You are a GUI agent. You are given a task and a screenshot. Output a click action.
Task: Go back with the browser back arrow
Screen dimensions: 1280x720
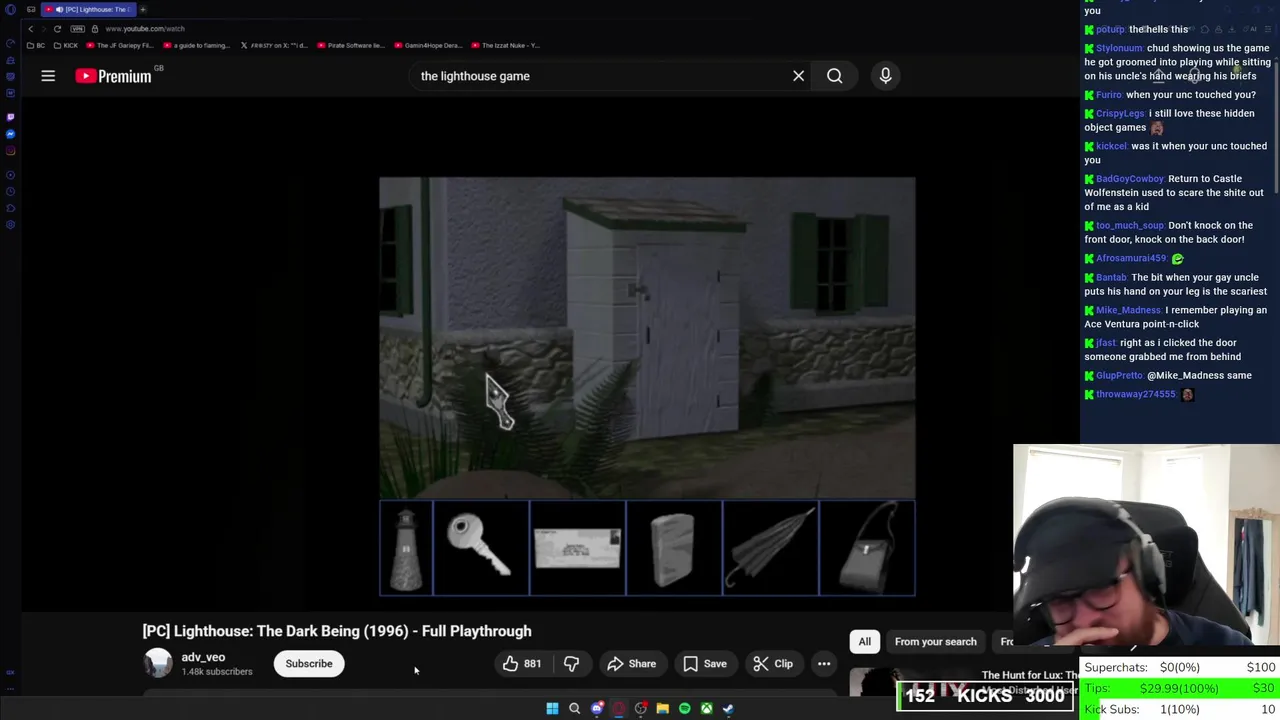pos(30,29)
